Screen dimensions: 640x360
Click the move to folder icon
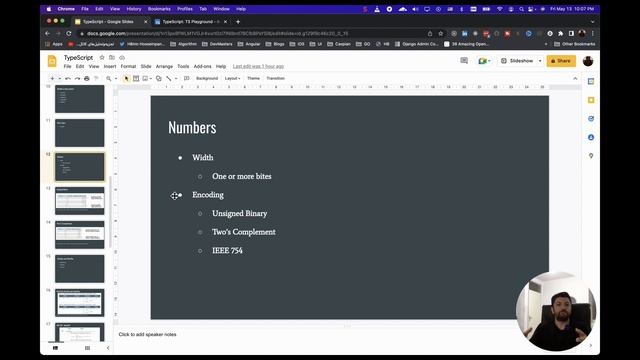pos(112,58)
